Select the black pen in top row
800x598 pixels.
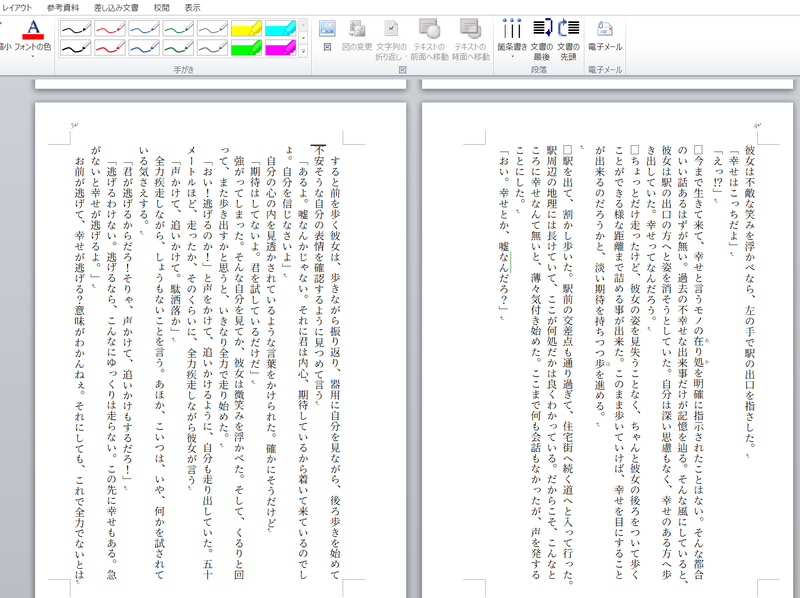point(75,29)
